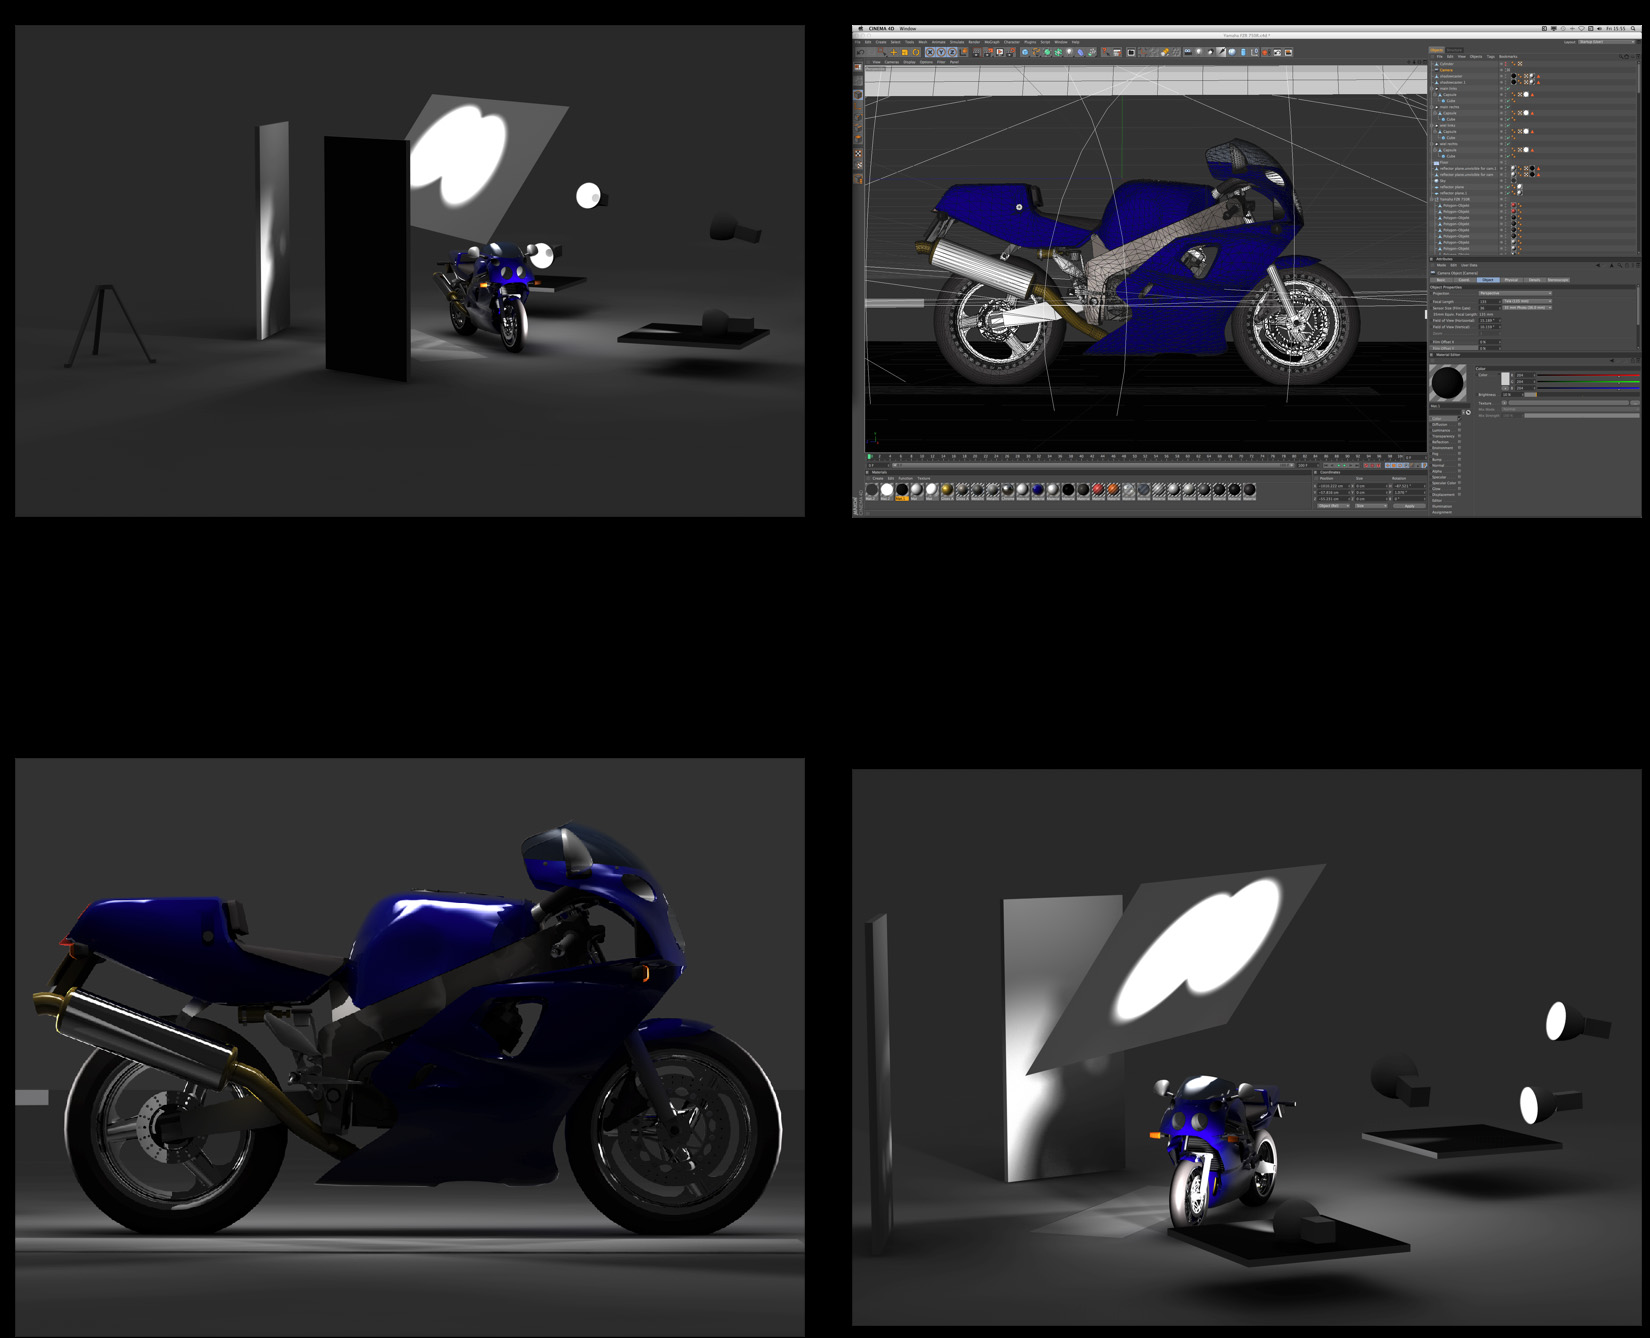Open the Create menu
Screen dimensions: 1650x1338
(x=881, y=42)
